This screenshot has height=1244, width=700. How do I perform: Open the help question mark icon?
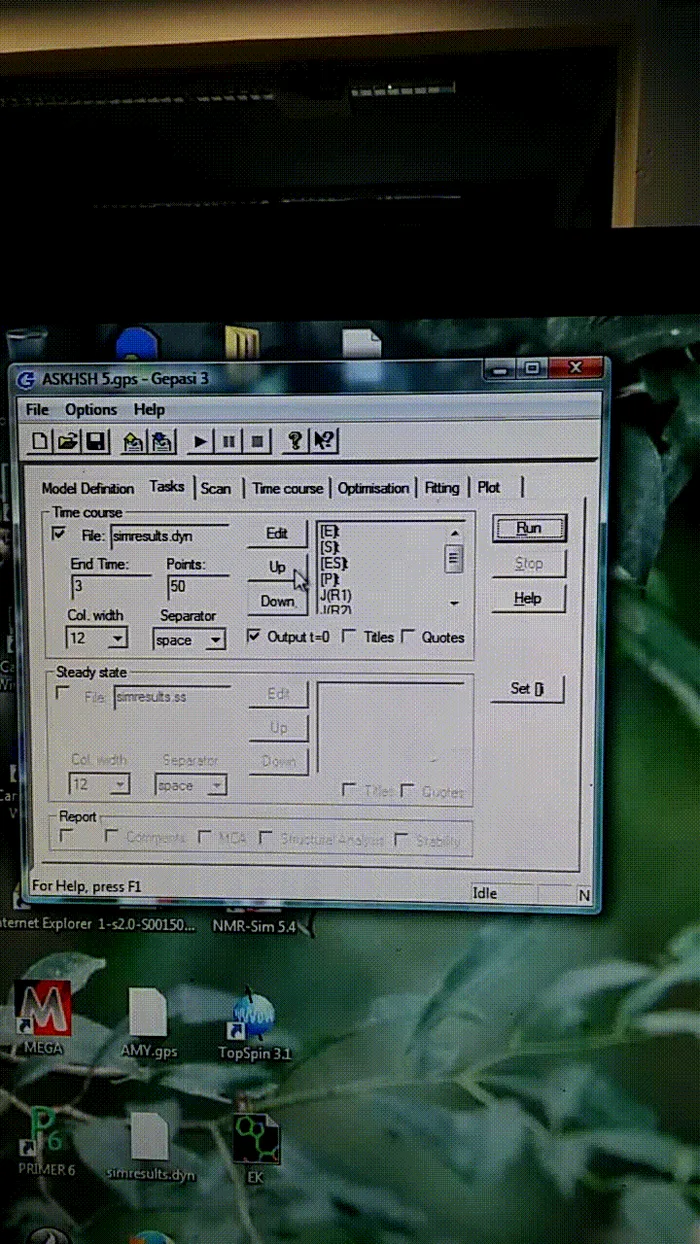coord(296,441)
